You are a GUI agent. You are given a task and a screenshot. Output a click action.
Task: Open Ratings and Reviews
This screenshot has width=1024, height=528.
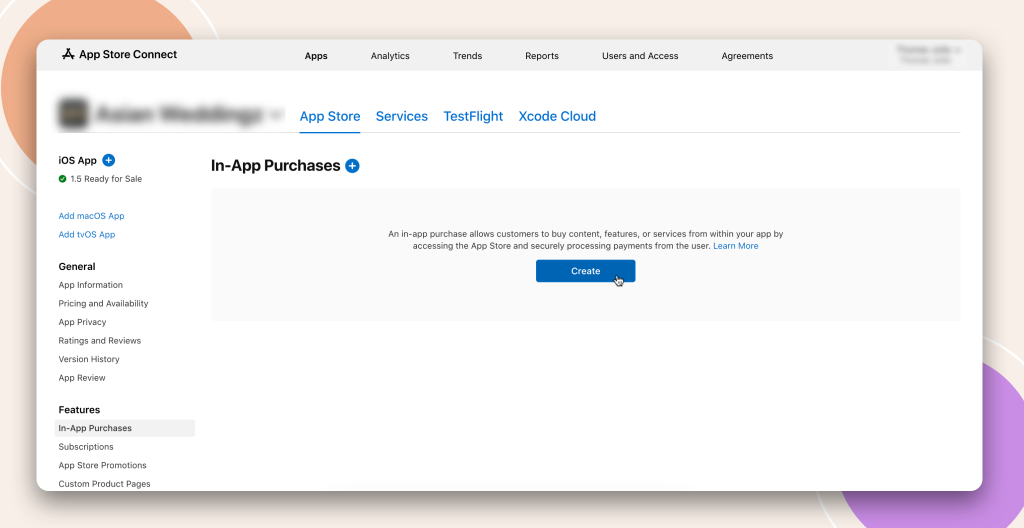tap(100, 340)
